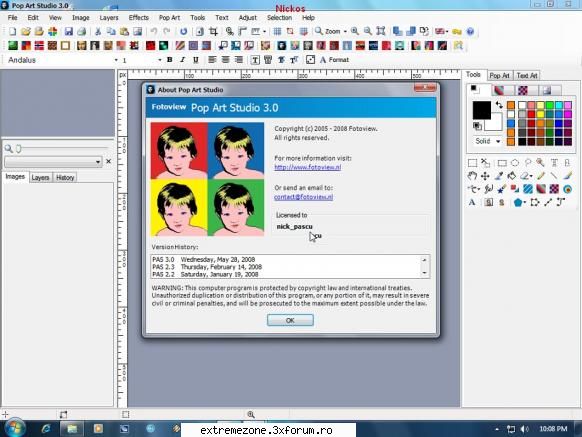Open the Solid fill style dropdown

click(498, 141)
